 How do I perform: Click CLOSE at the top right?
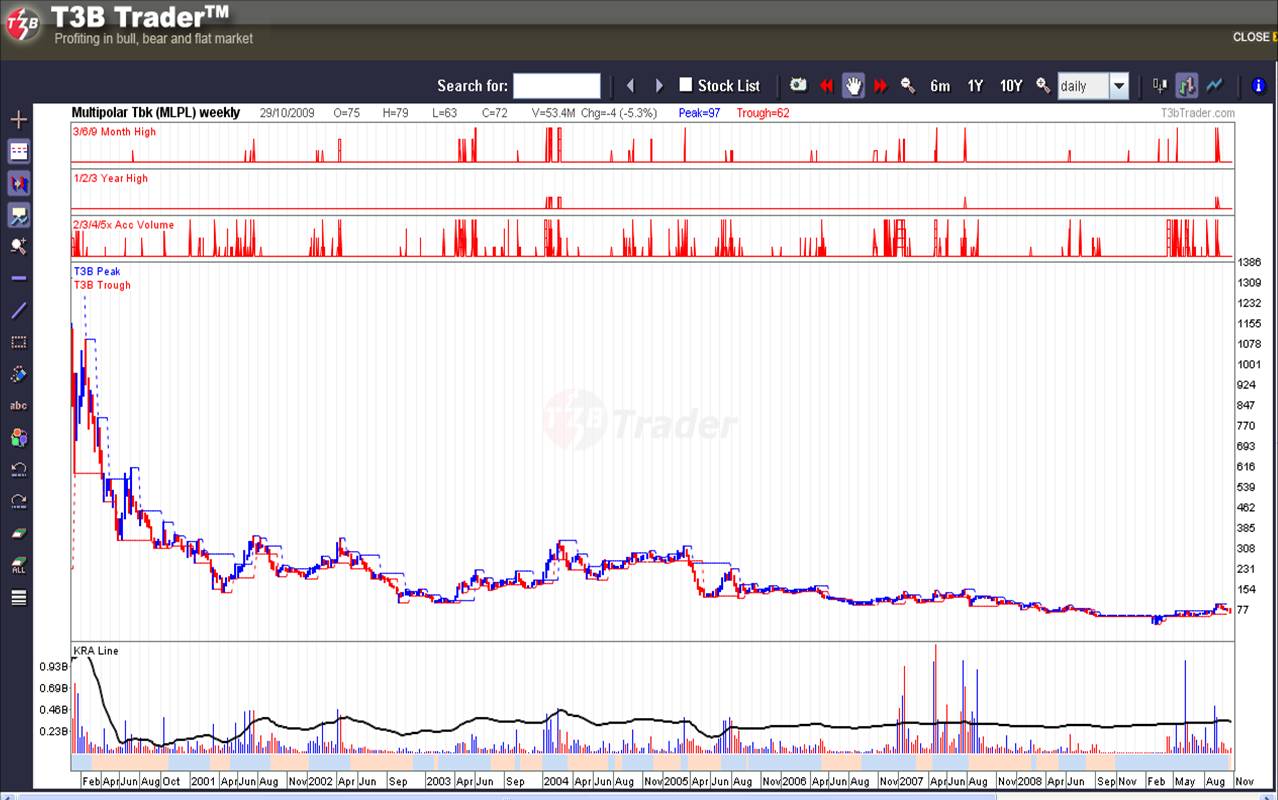coord(1251,36)
